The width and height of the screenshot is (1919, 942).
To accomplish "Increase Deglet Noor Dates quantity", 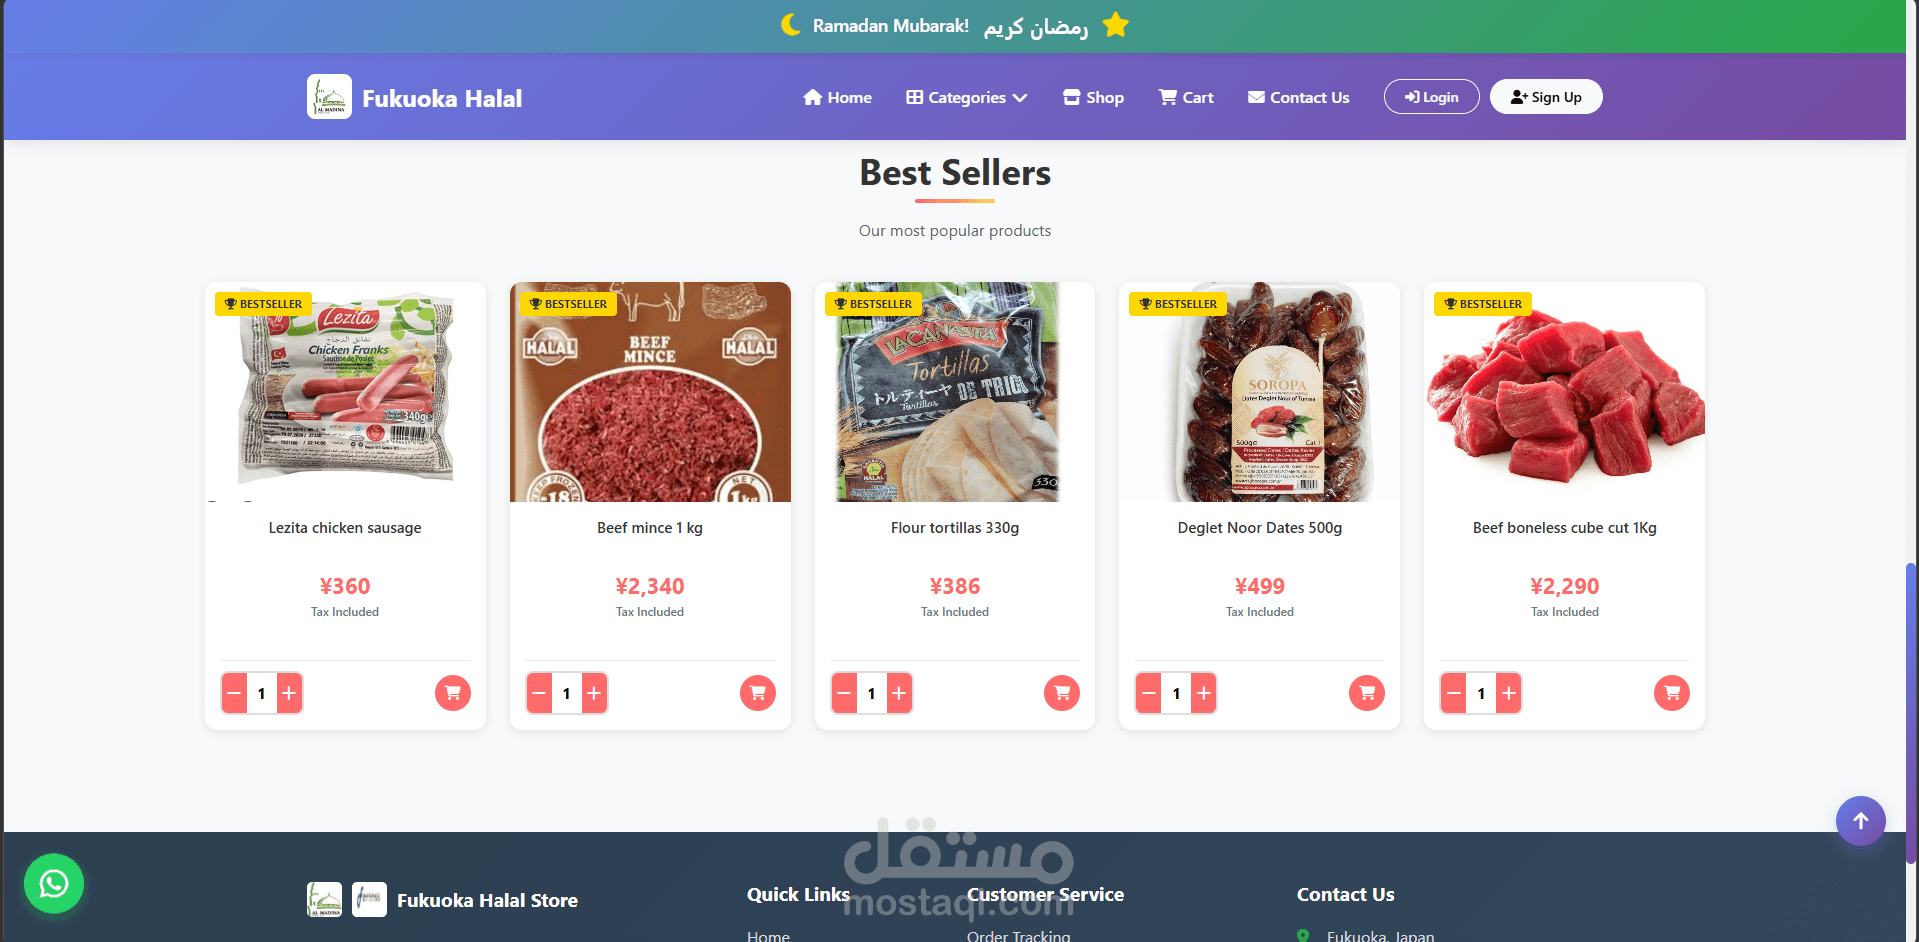I will click(1204, 693).
